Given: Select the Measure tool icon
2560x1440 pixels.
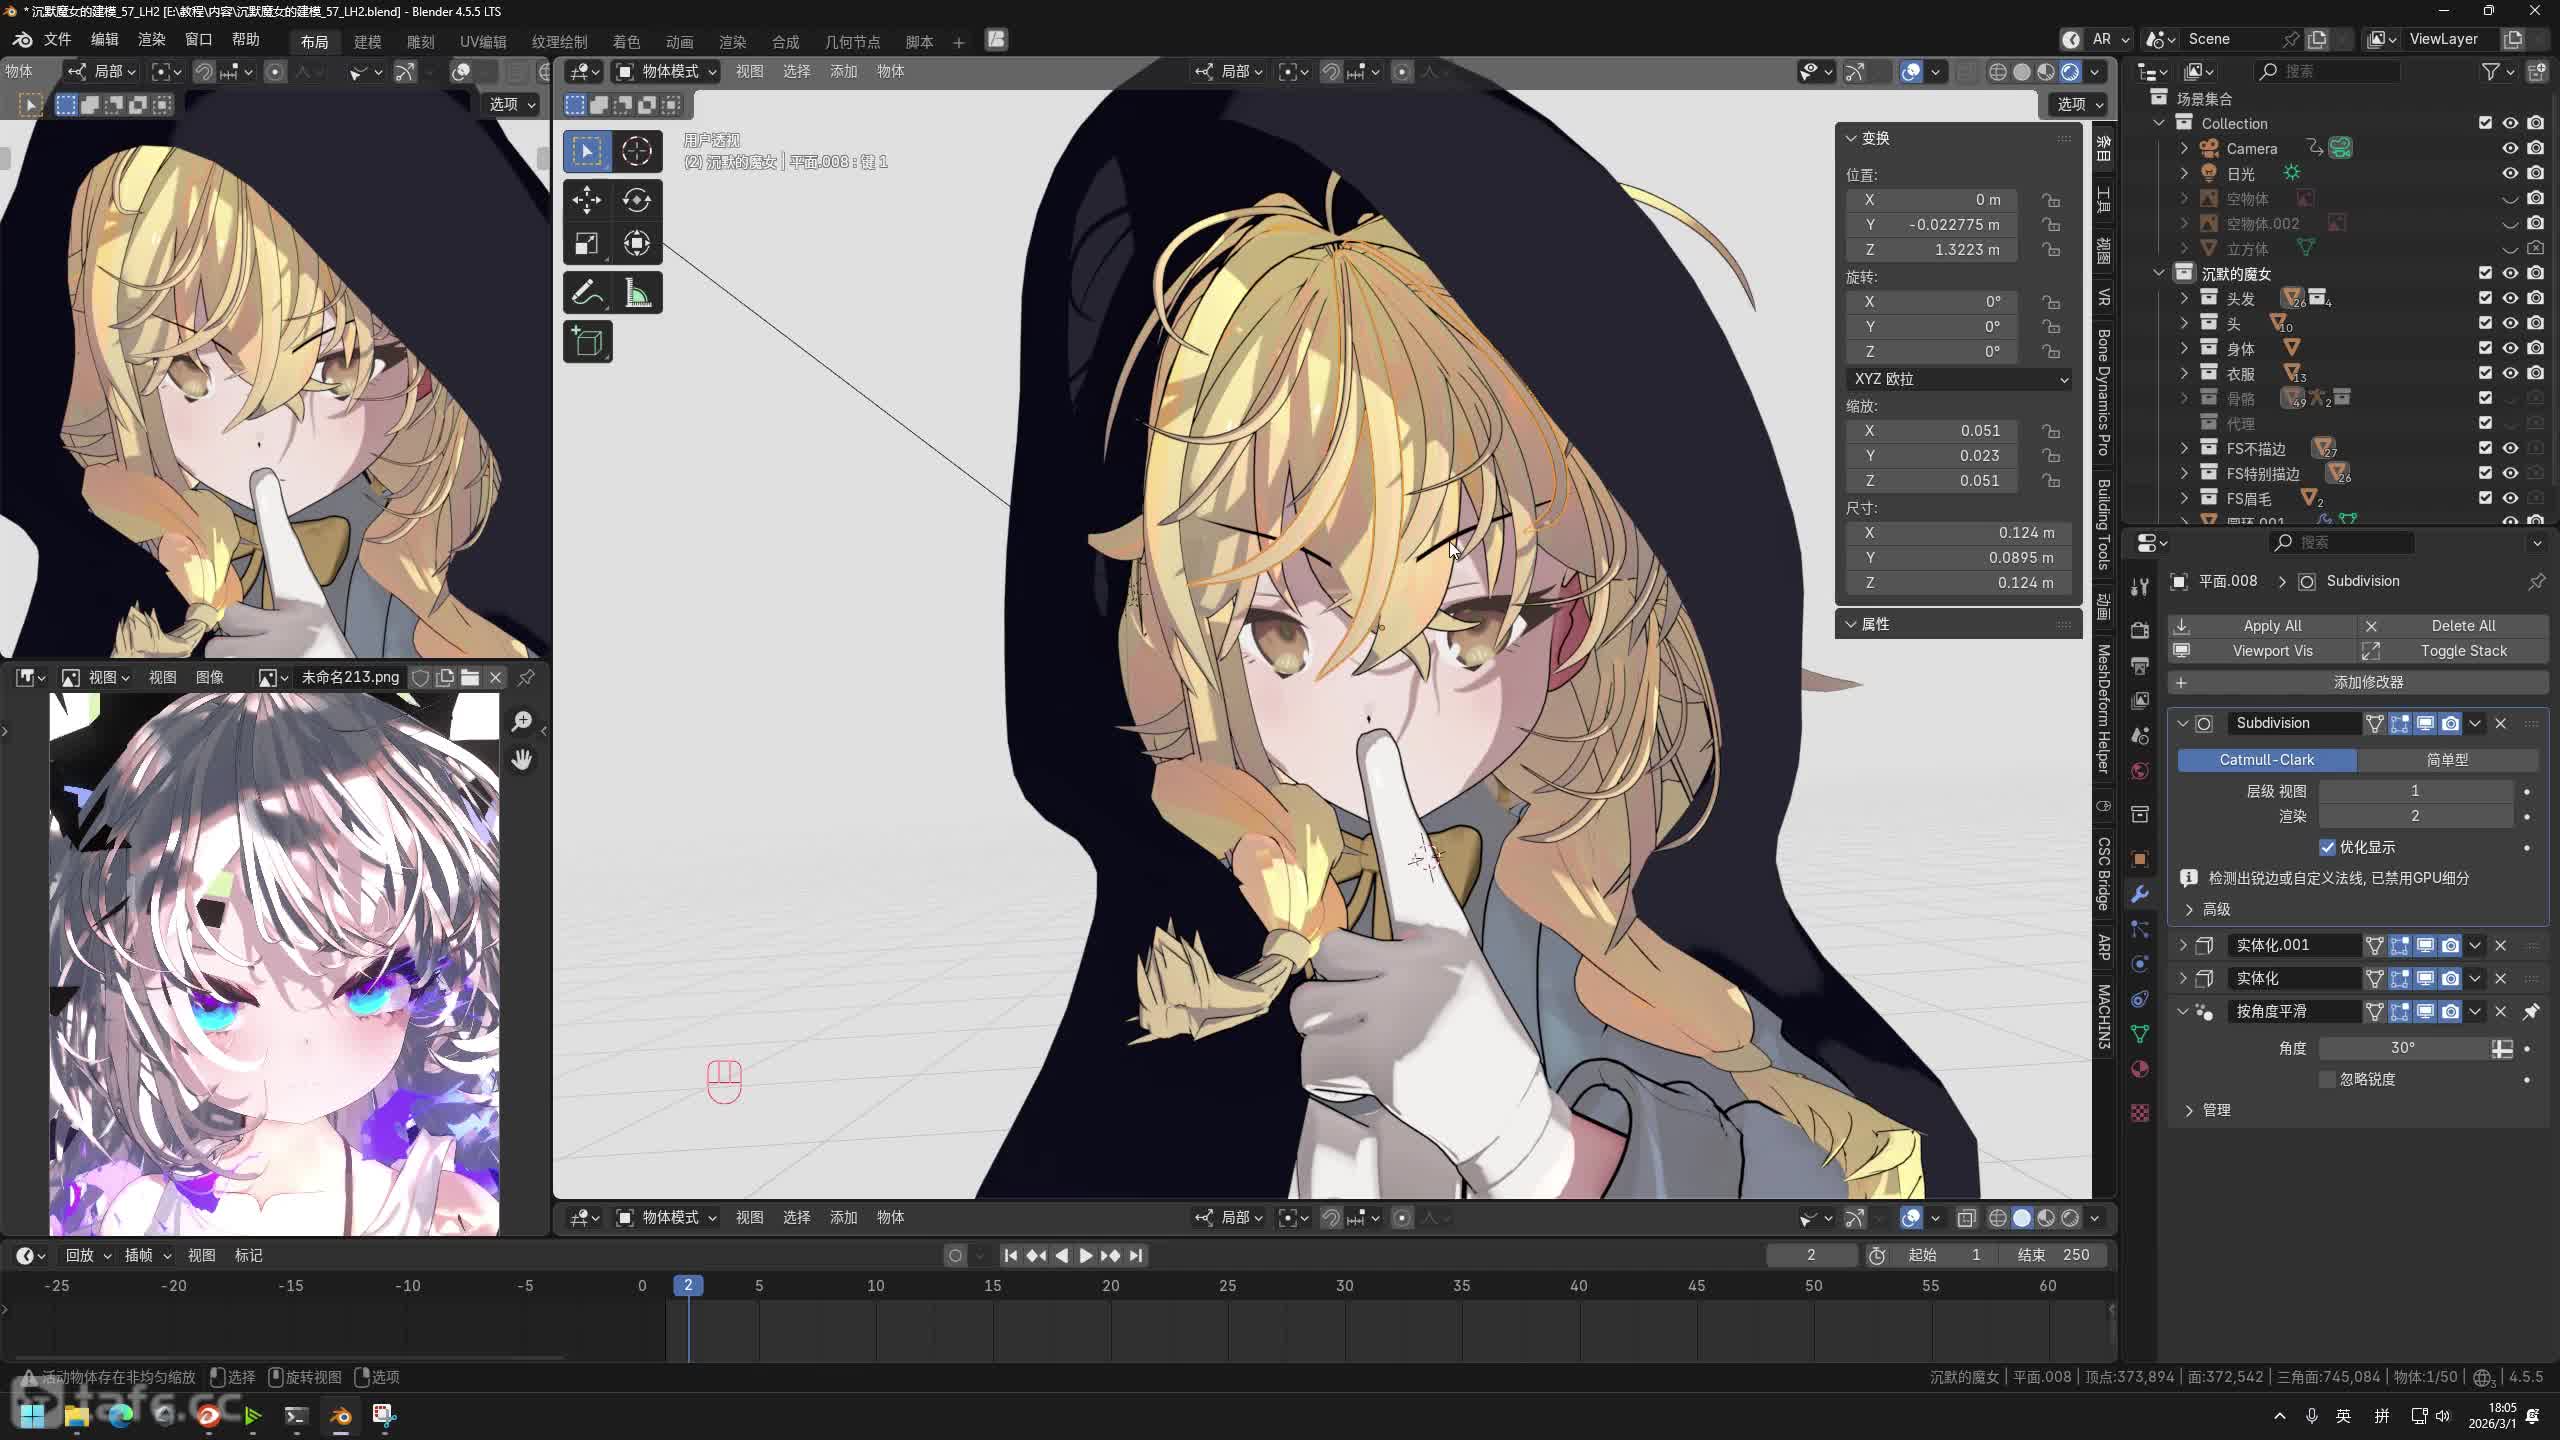Looking at the screenshot, I should (637, 293).
